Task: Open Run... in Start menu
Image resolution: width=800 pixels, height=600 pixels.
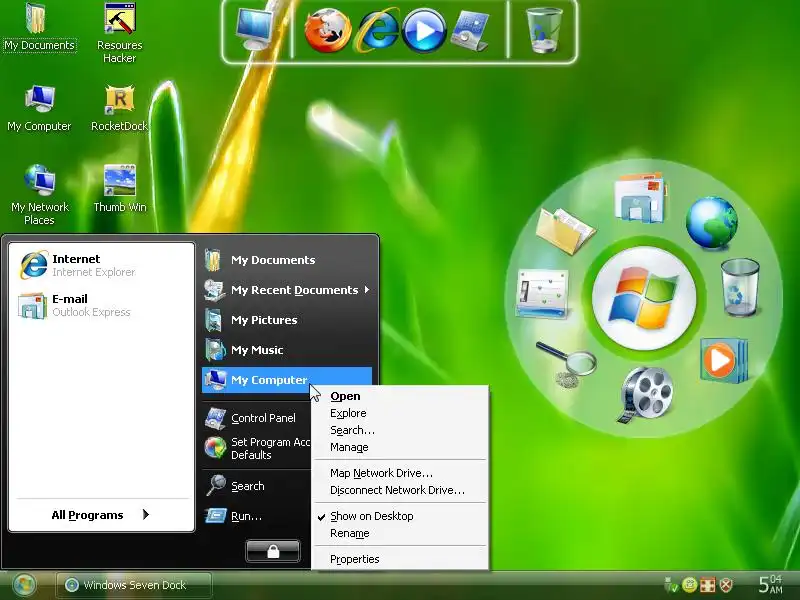Action: 256,516
